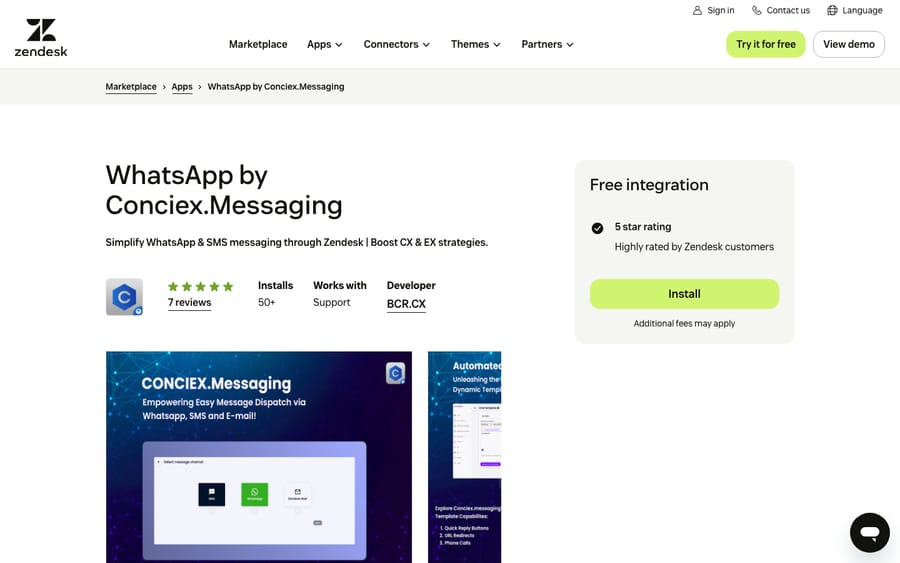The height and width of the screenshot is (563, 900).
Task: Open the chat widget bubble
Action: pyautogui.click(x=870, y=533)
